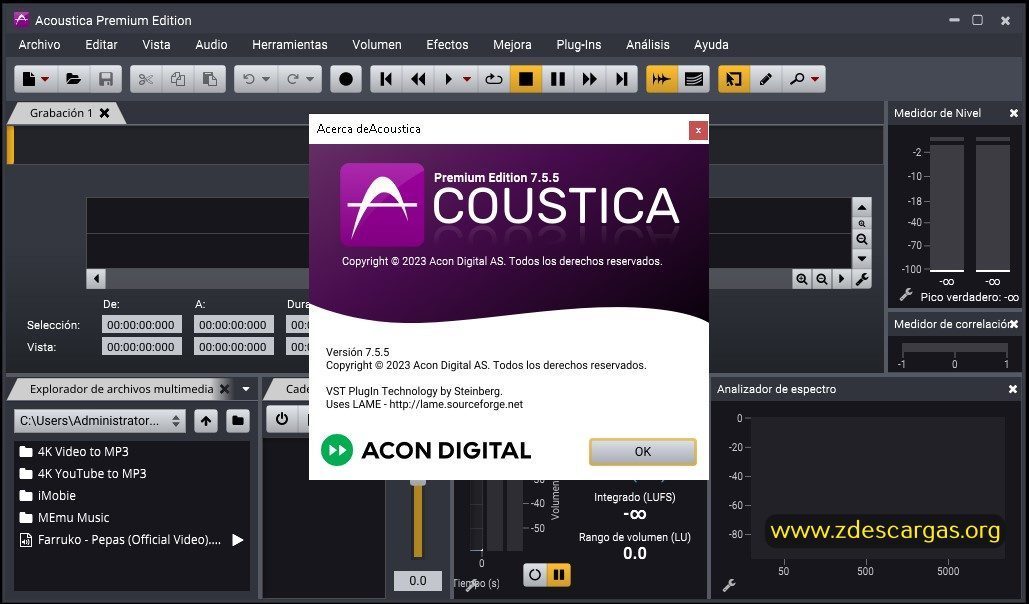Expand the Undo history dropdown
Screen dimensions: 1029x604
(x=266, y=79)
